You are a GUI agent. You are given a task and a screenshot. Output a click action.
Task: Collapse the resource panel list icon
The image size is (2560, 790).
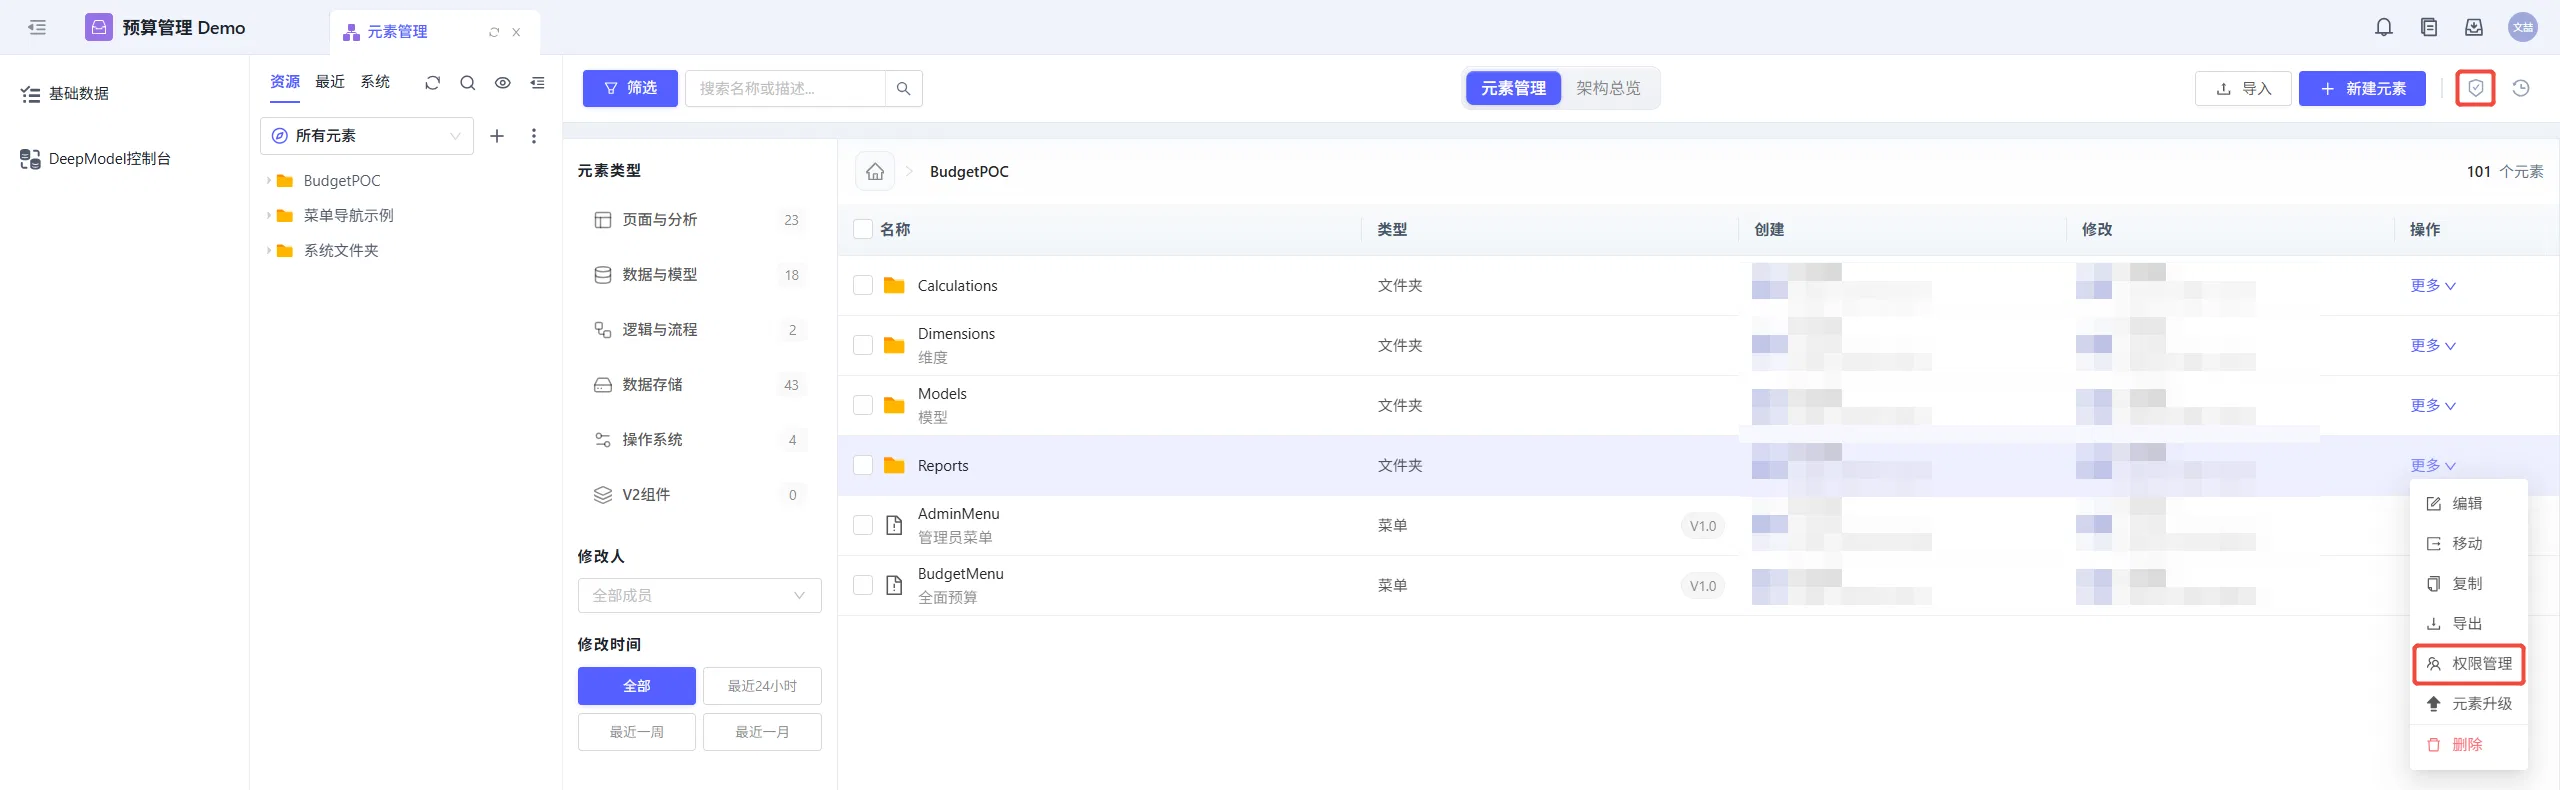coord(538,83)
